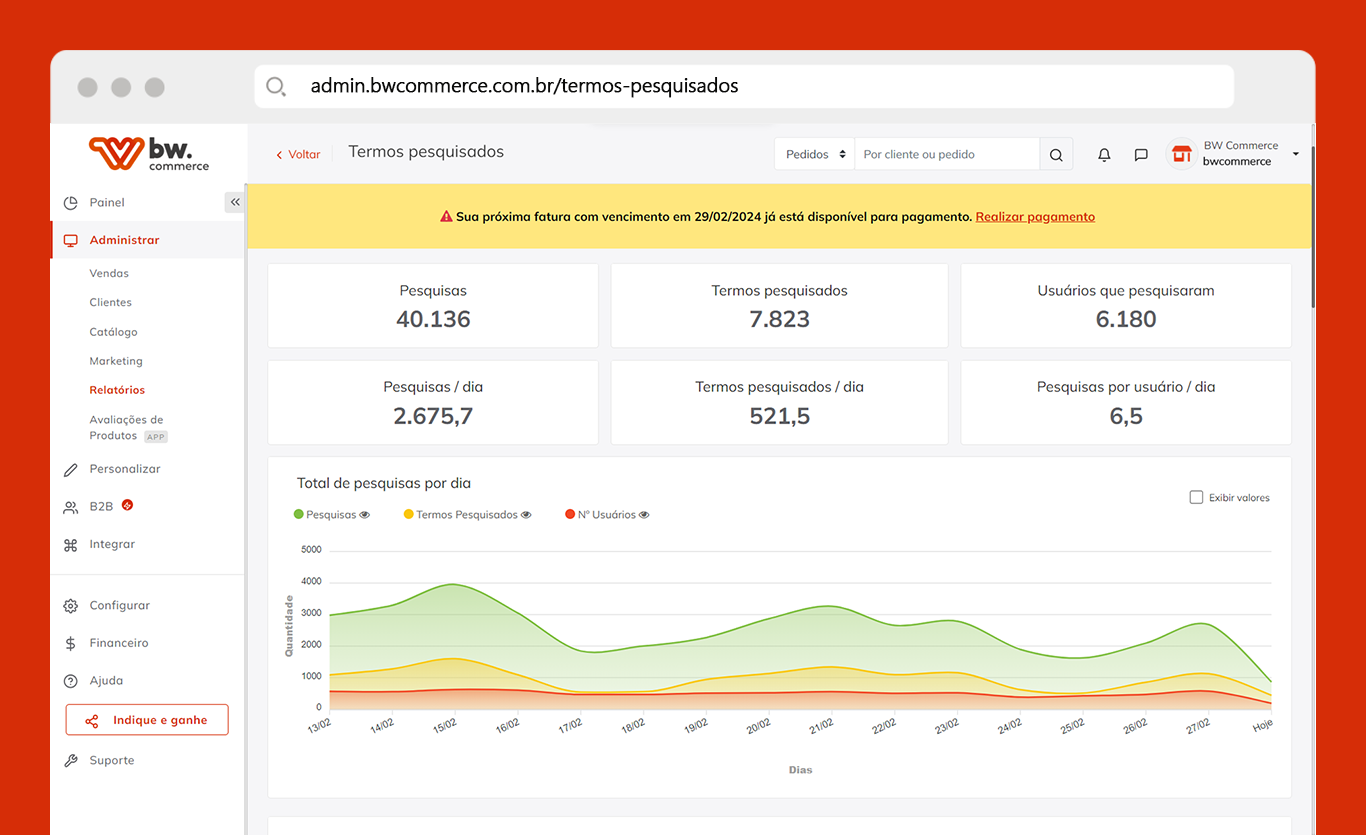1366x835 pixels.
Task: Click the page vertical scrollbar
Action: point(1312,228)
